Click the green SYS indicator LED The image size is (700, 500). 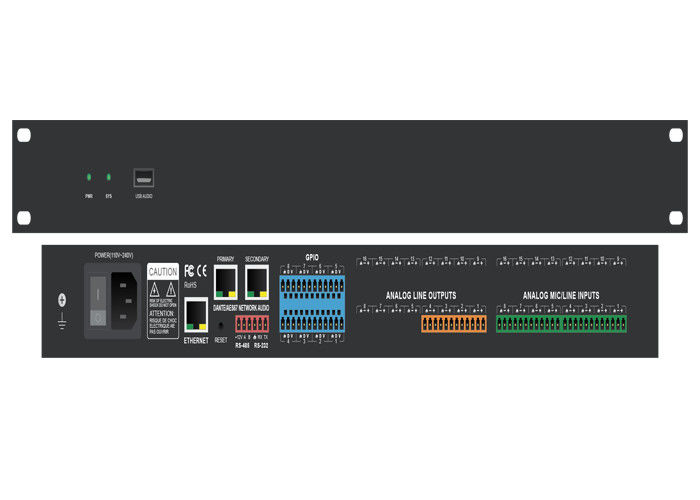coord(108,177)
